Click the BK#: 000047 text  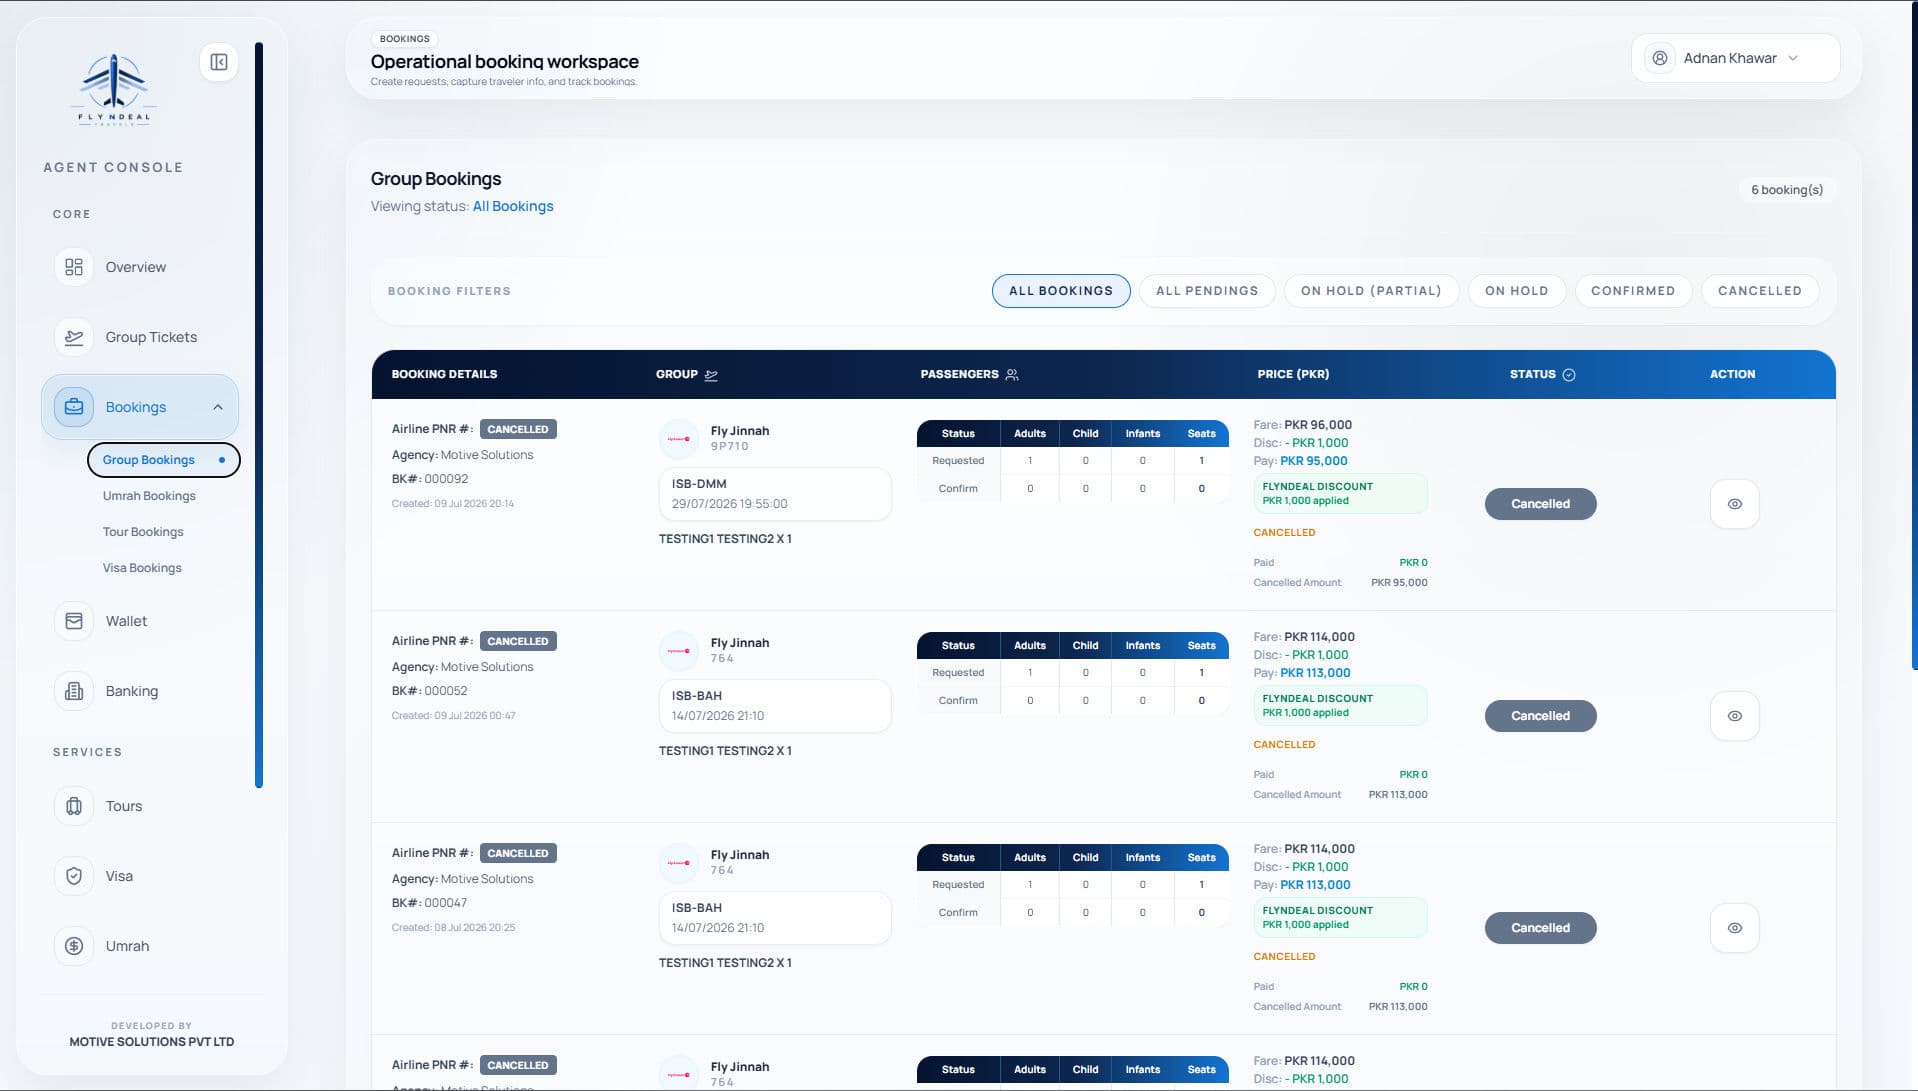[x=430, y=903]
